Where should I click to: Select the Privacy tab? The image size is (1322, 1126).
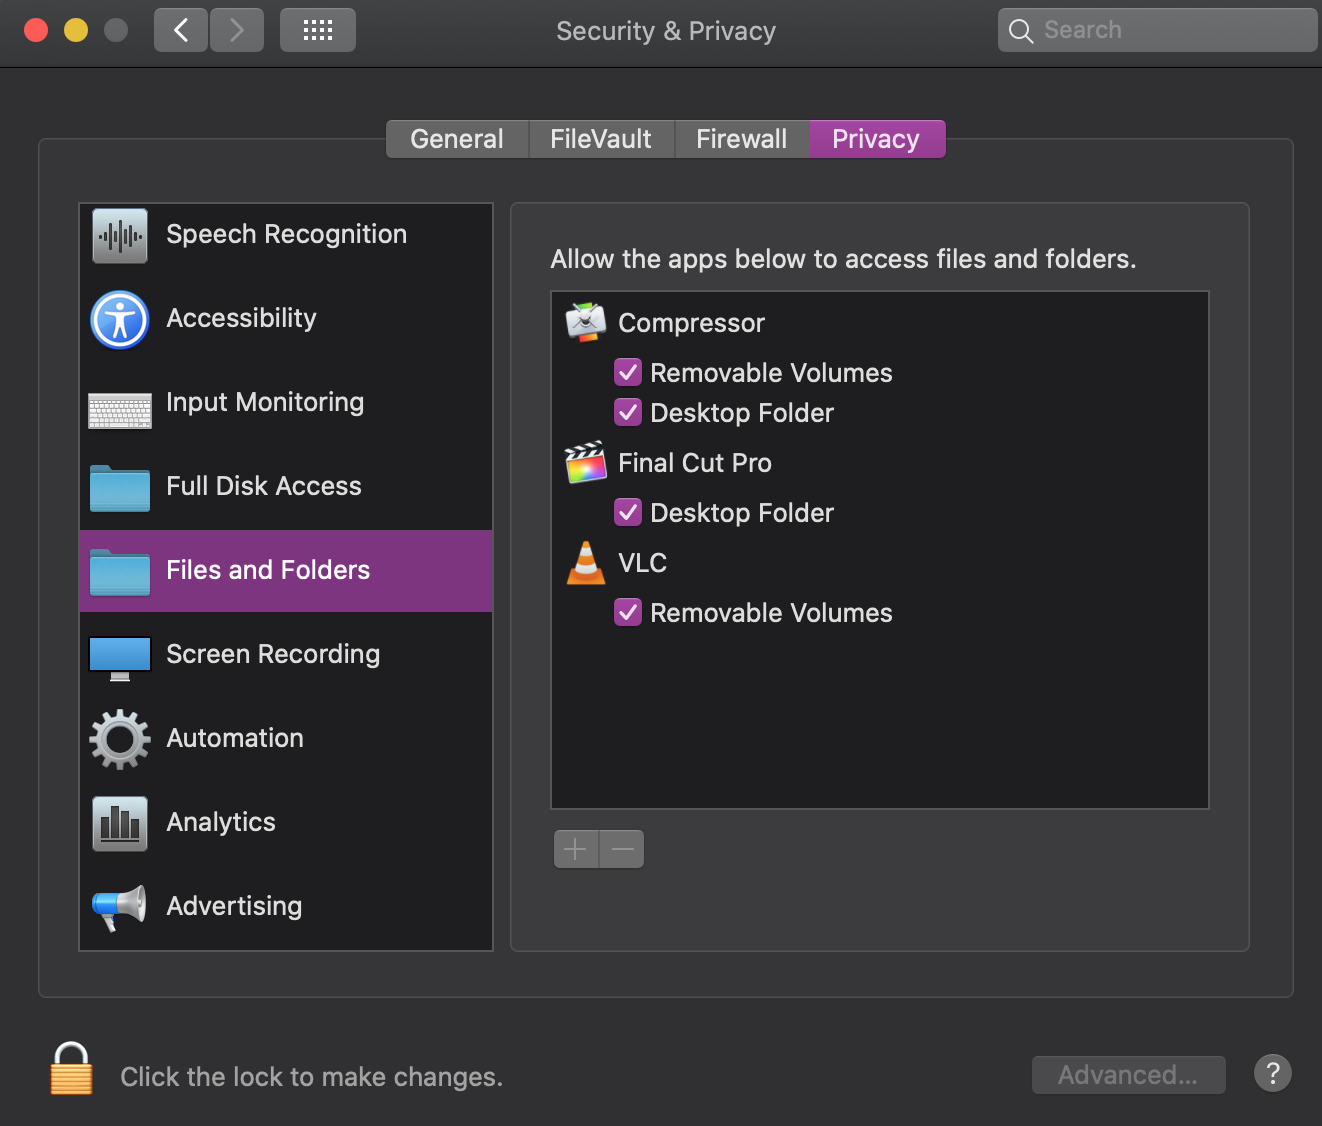tap(877, 139)
